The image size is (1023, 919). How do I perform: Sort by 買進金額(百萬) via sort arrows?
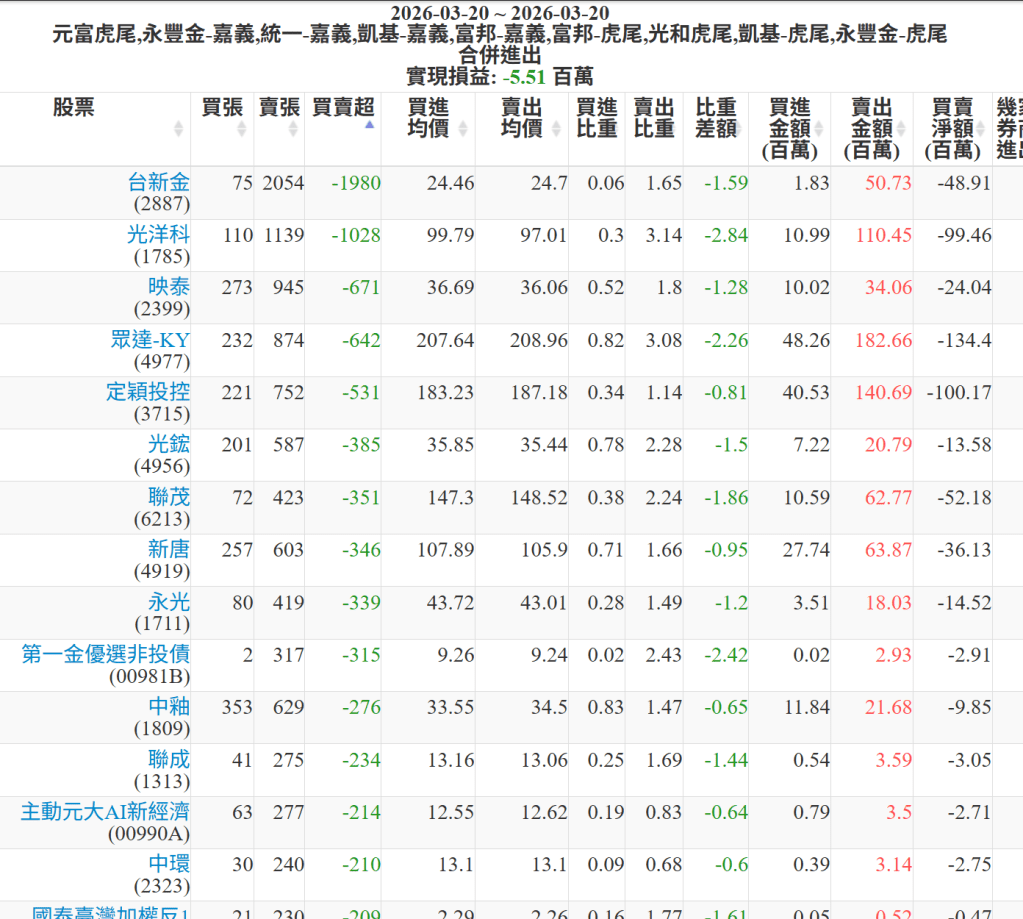[818, 129]
